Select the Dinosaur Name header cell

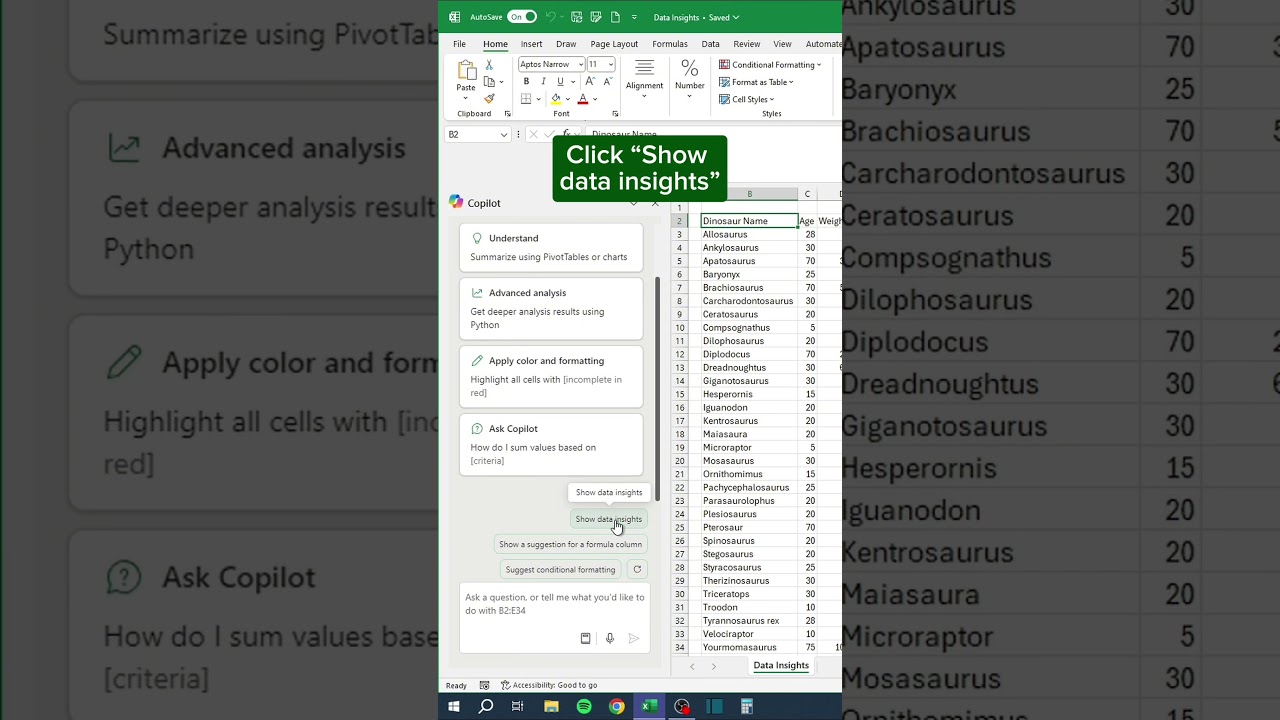point(749,220)
